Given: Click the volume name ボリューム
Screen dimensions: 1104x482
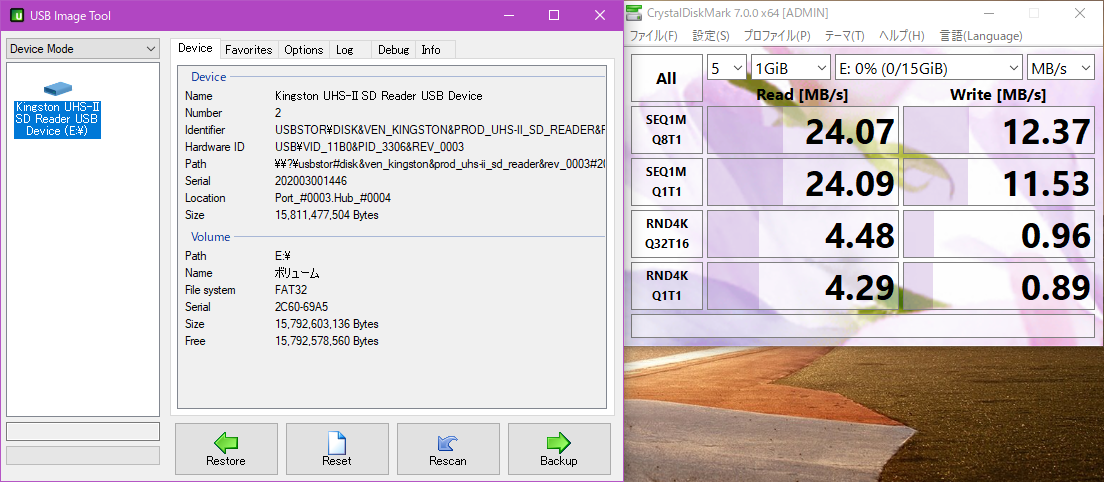Looking at the screenshot, I should 297,273.
